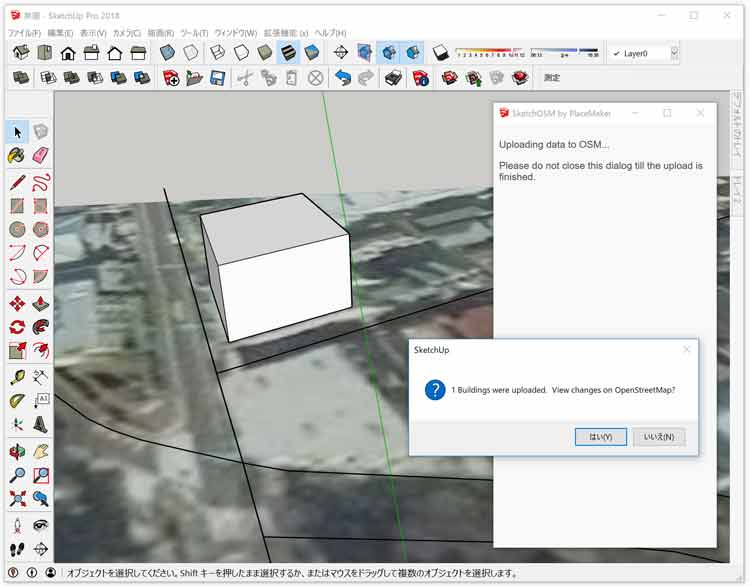750x588 pixels.
Task: Open the カメラ(C) menu
Action: pos(127,33)
